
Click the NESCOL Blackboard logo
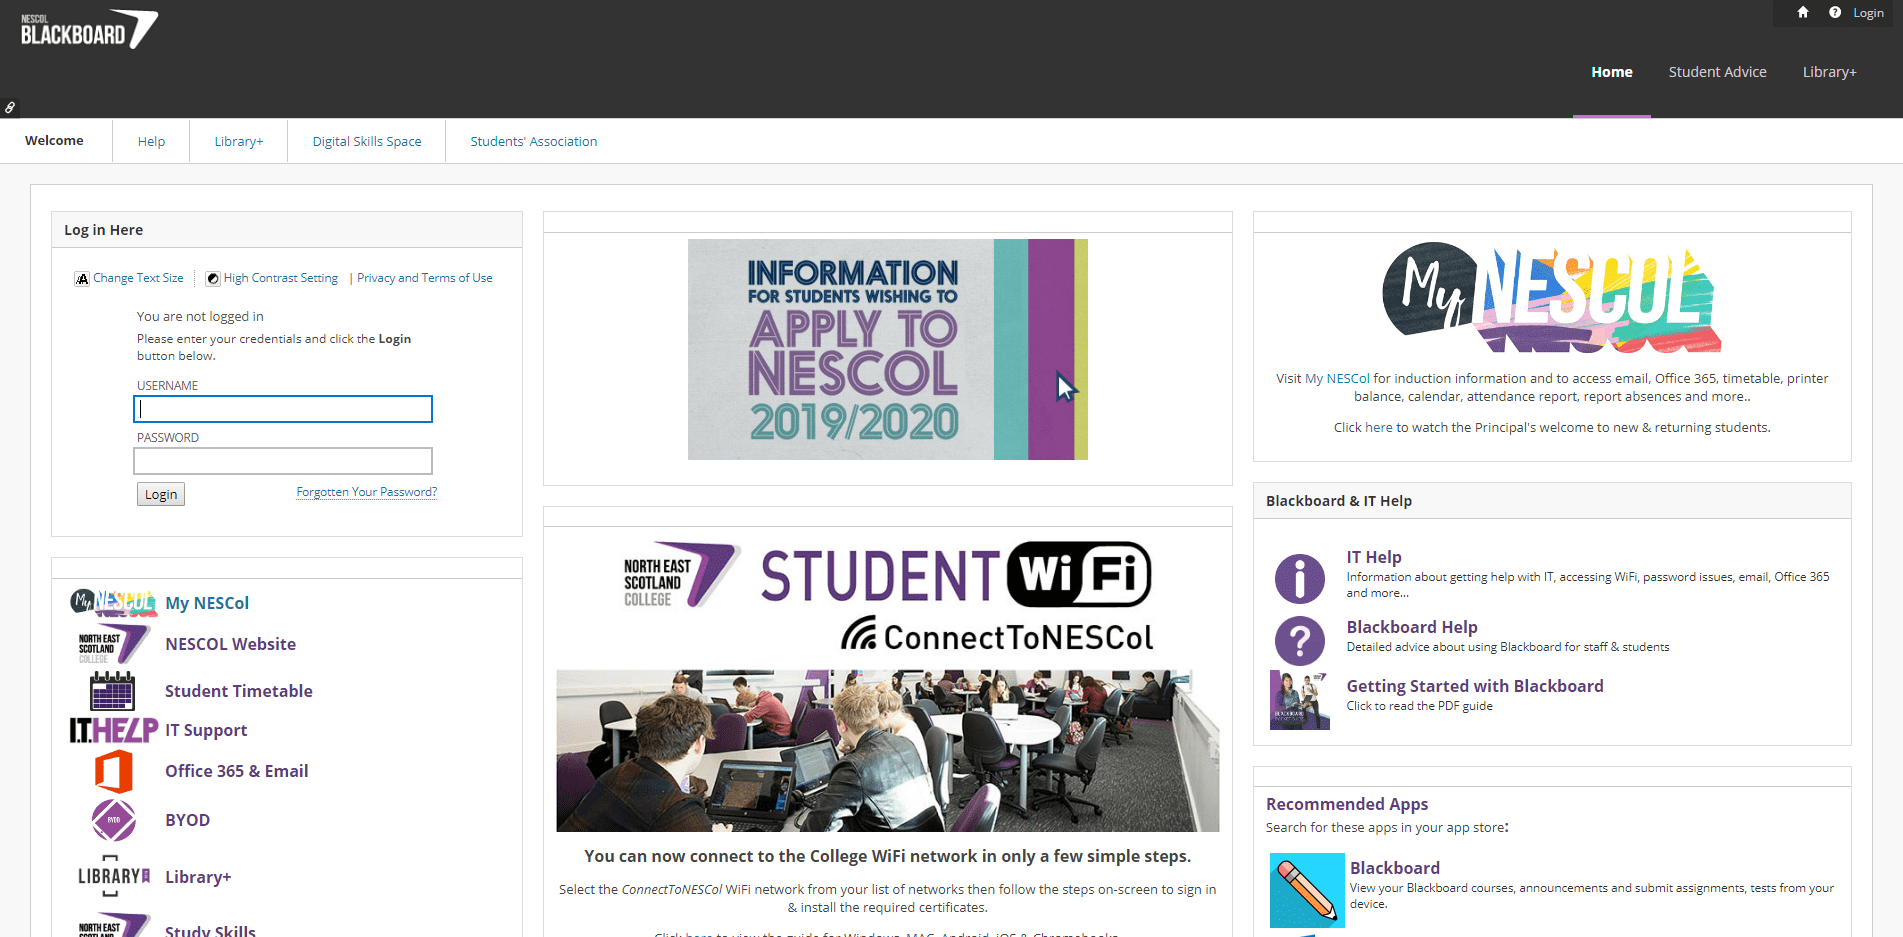pyautogui.click(x=89, y=29)
